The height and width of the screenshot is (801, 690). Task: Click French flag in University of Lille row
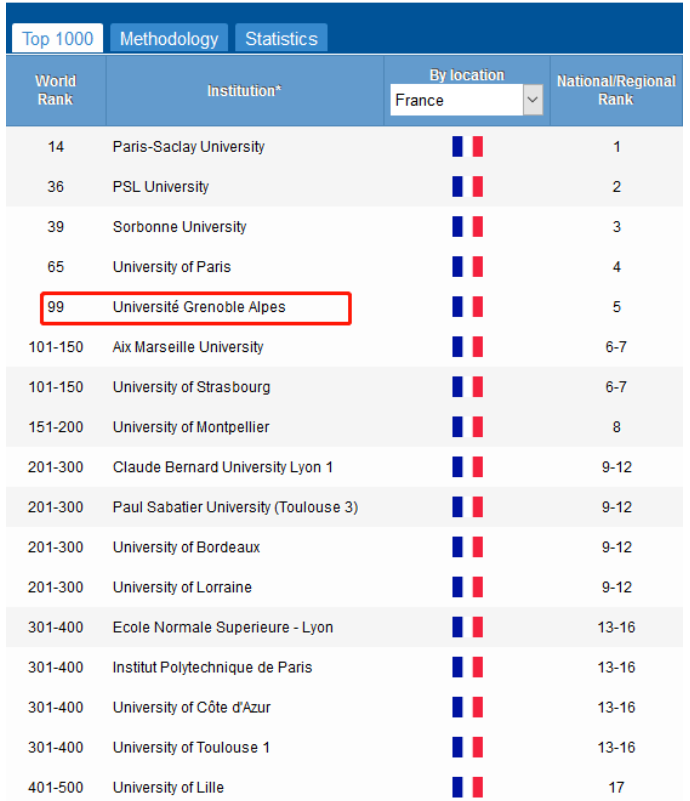tap(467, 787)
